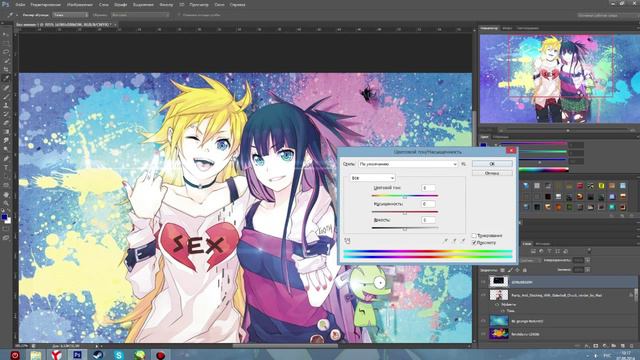Hide the blue nebula texture layer

(484, 321)
